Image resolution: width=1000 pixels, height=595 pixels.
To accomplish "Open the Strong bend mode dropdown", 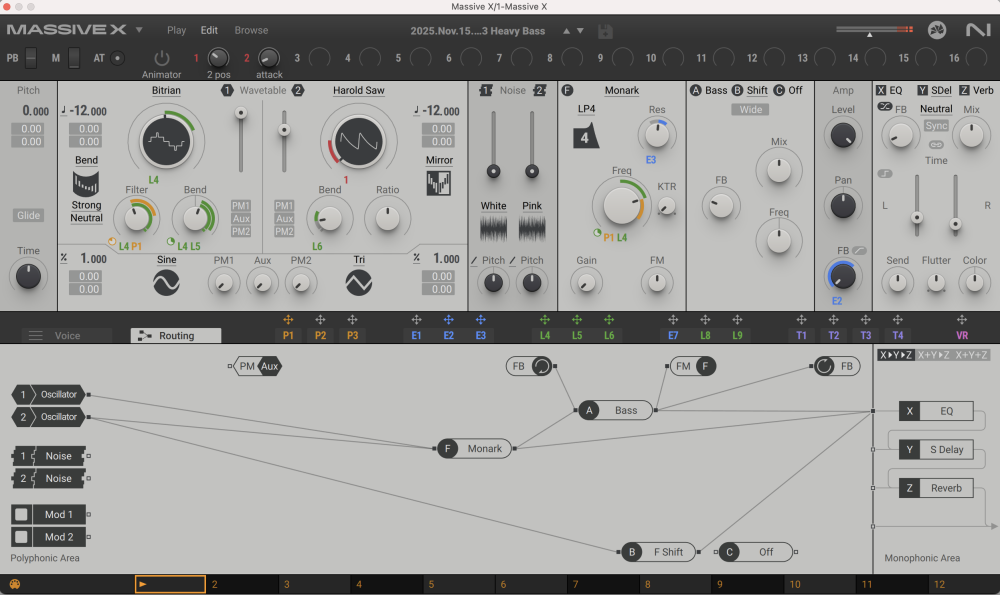I will tap(86, 205).
